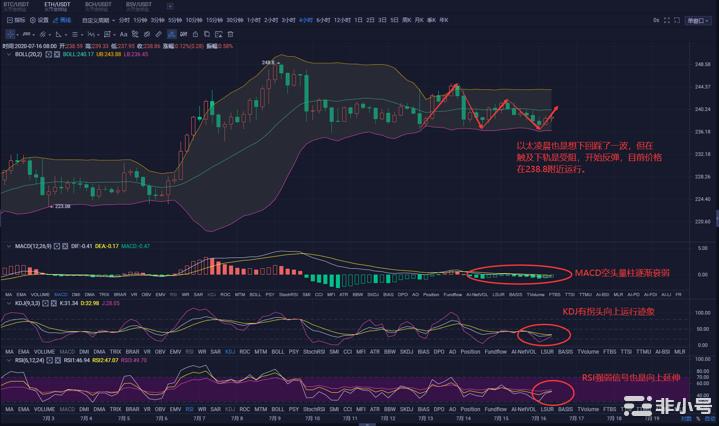Click the 240.24 price label on price axis
The image size is (719, 426).
(702, 109)
